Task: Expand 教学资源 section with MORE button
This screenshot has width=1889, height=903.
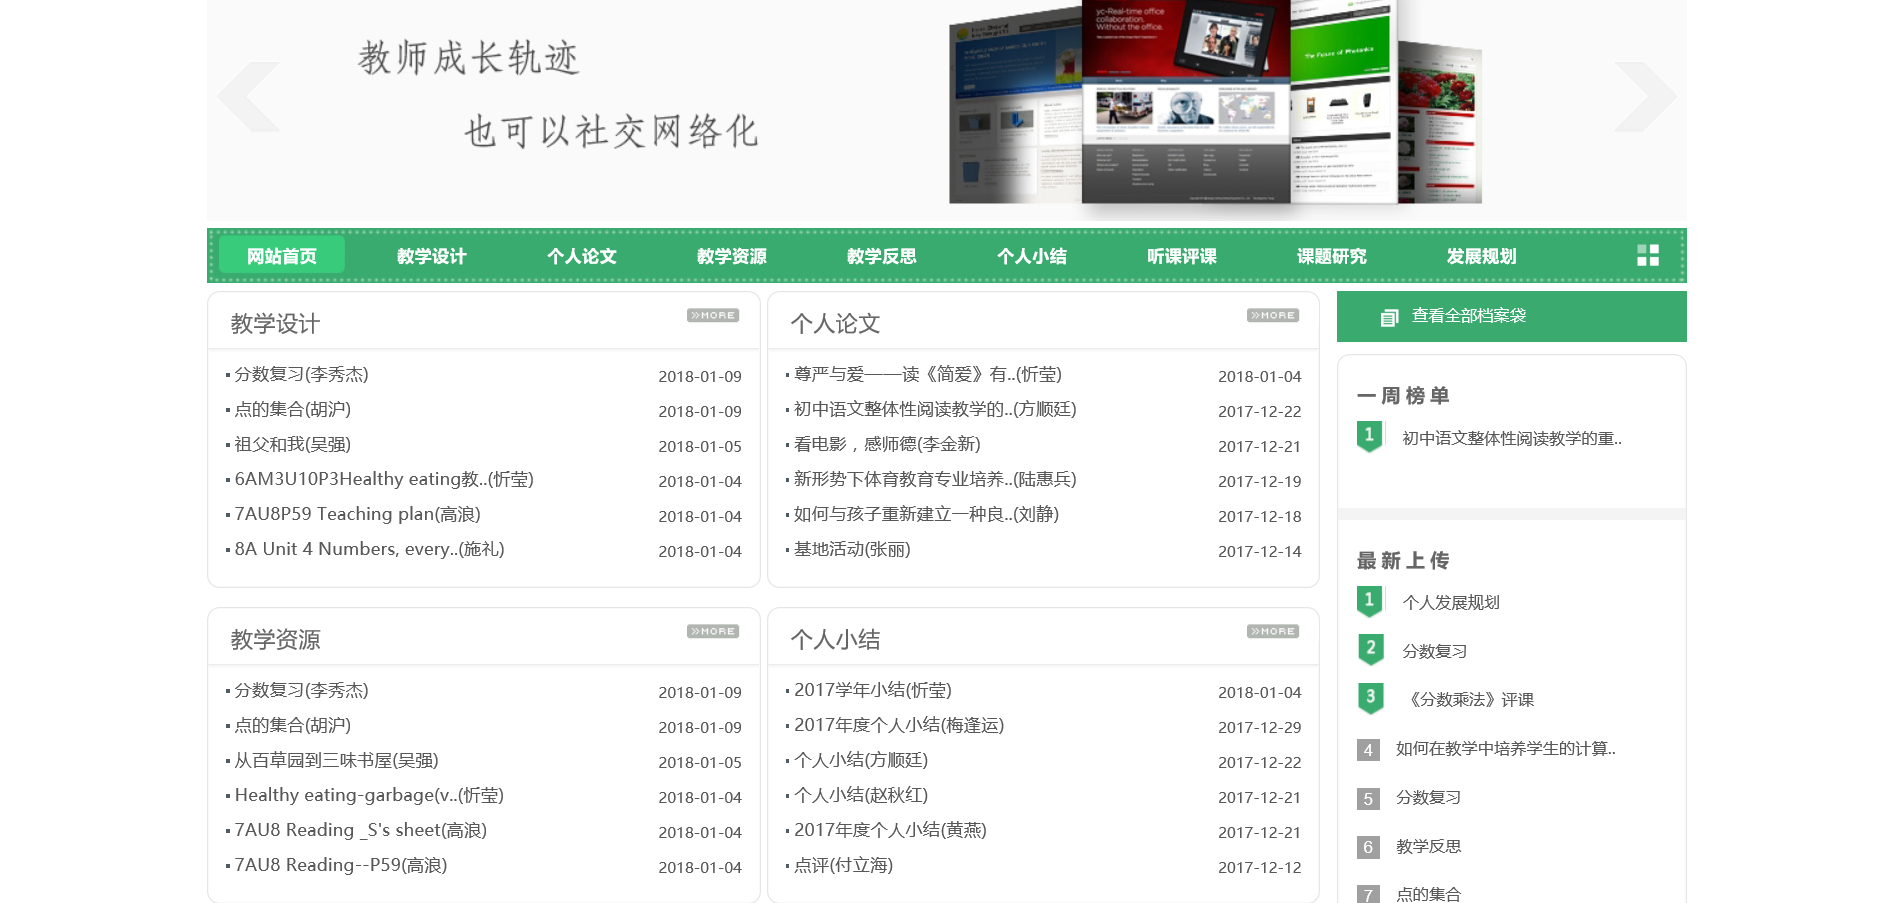Action: (712, 632)
